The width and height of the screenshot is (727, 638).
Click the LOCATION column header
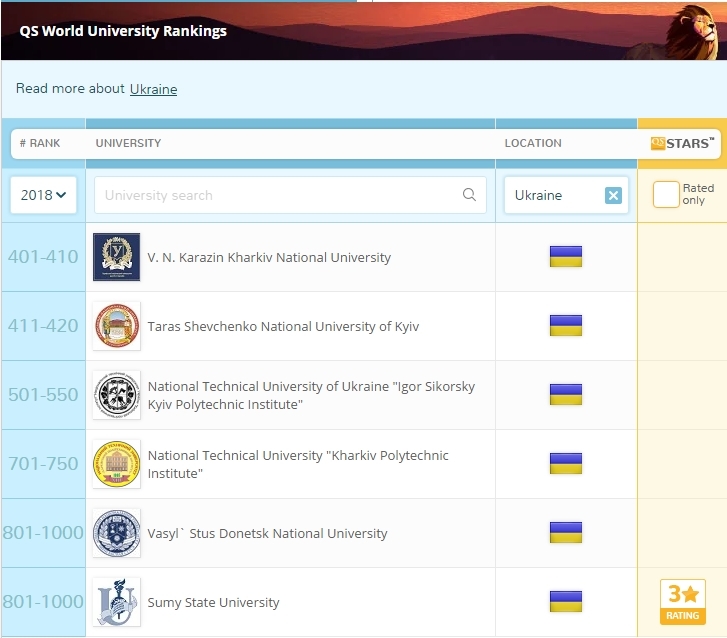pos(533,143)
